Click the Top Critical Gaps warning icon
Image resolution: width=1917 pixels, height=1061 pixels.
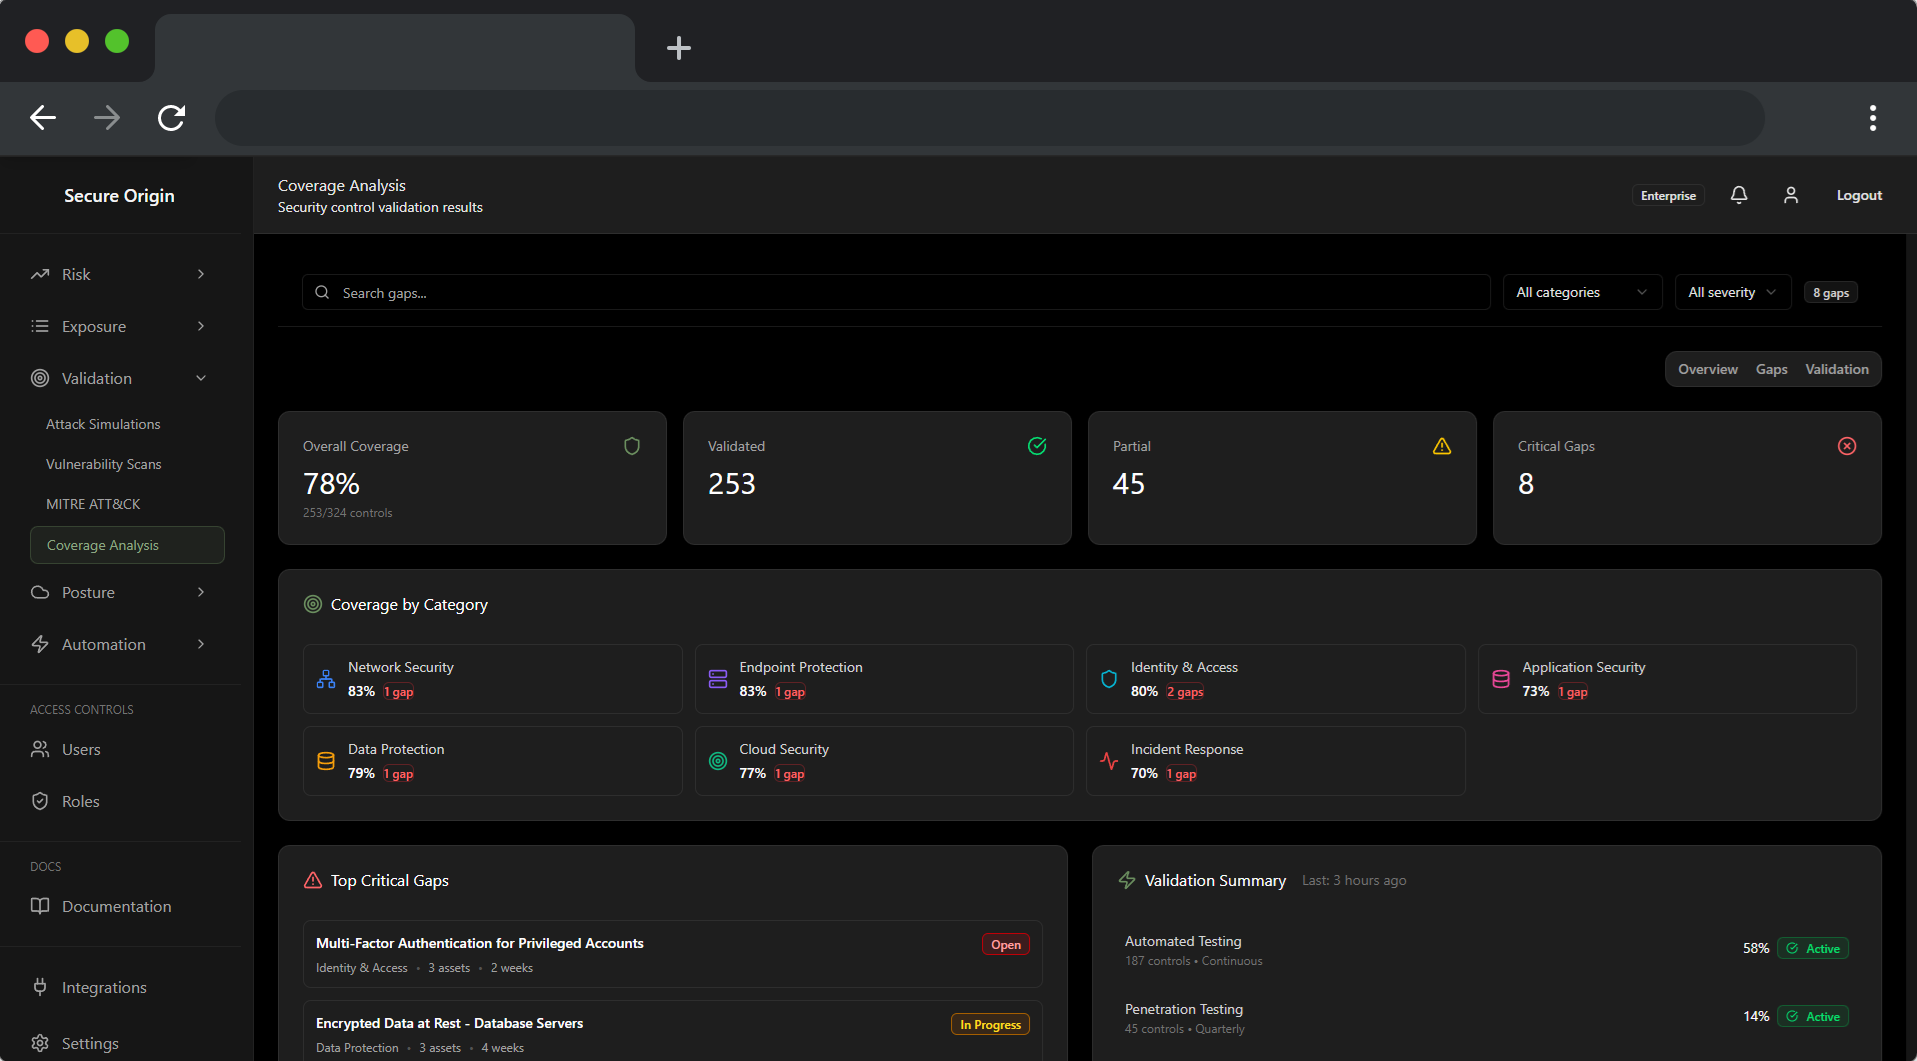[313, 880]
